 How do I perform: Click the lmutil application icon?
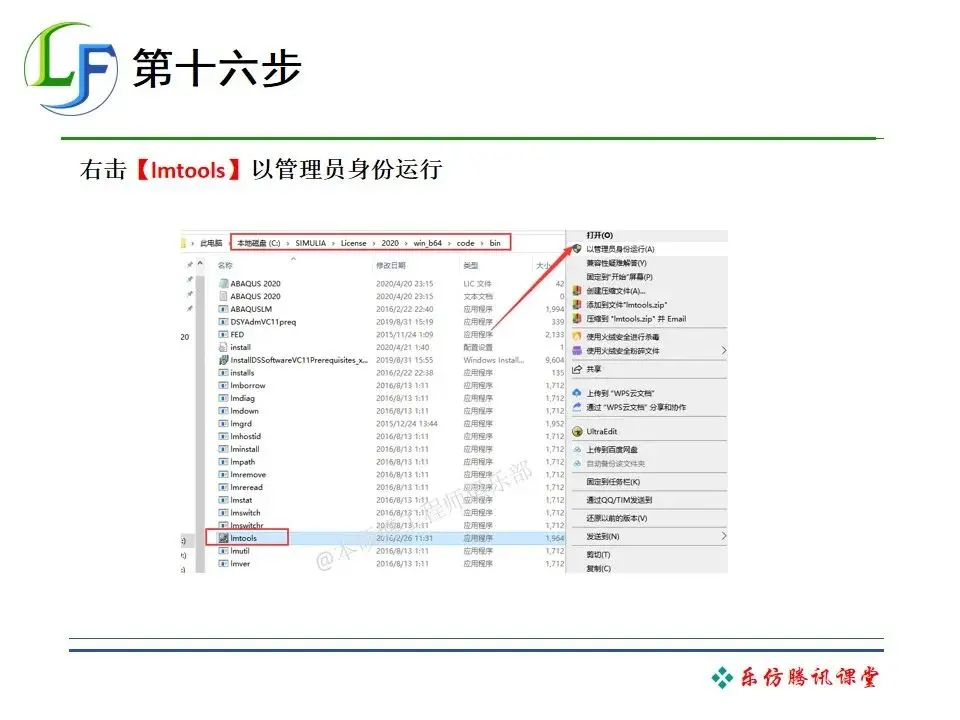point(223,551)
